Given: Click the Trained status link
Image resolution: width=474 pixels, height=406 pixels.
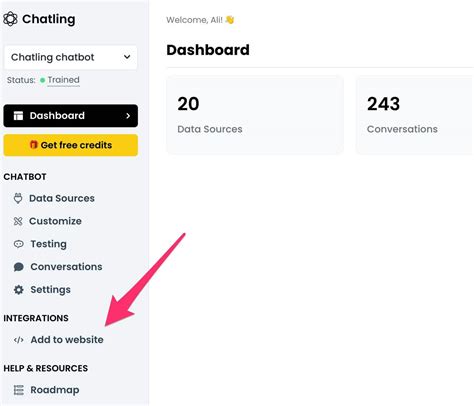Looking at the screenshot, I should (63, 80).
